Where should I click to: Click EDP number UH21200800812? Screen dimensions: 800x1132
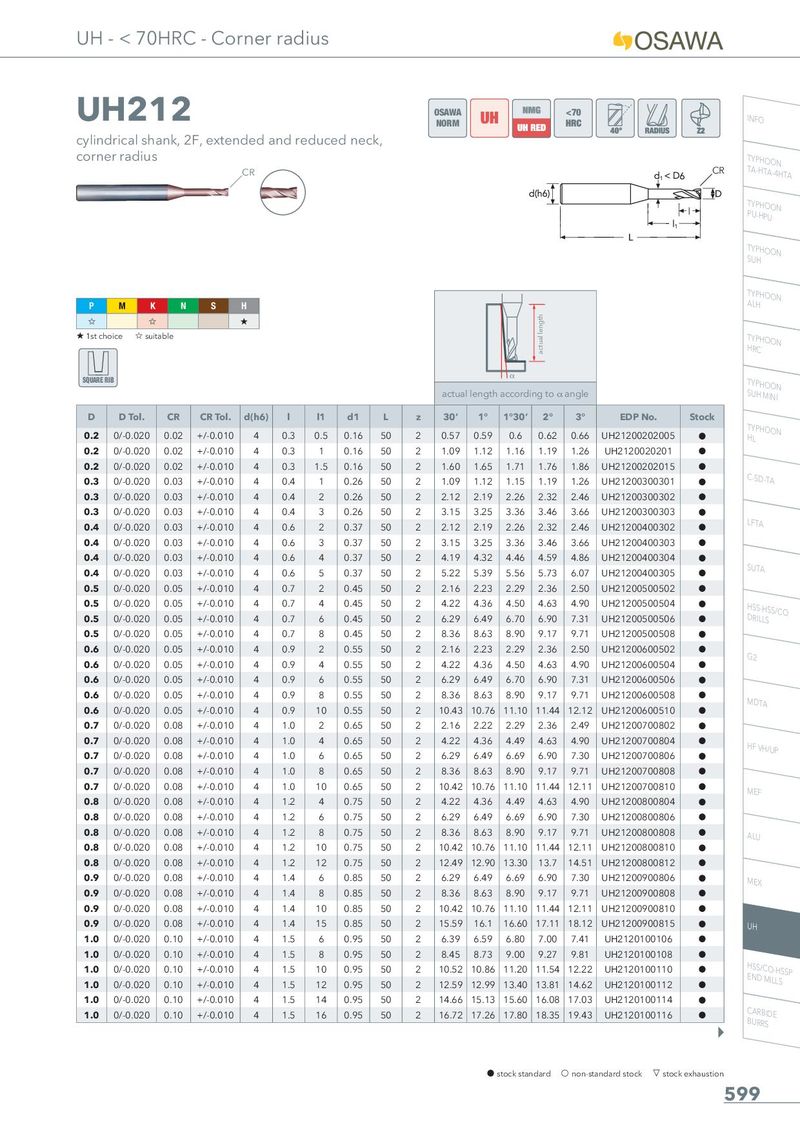point(638,863)
